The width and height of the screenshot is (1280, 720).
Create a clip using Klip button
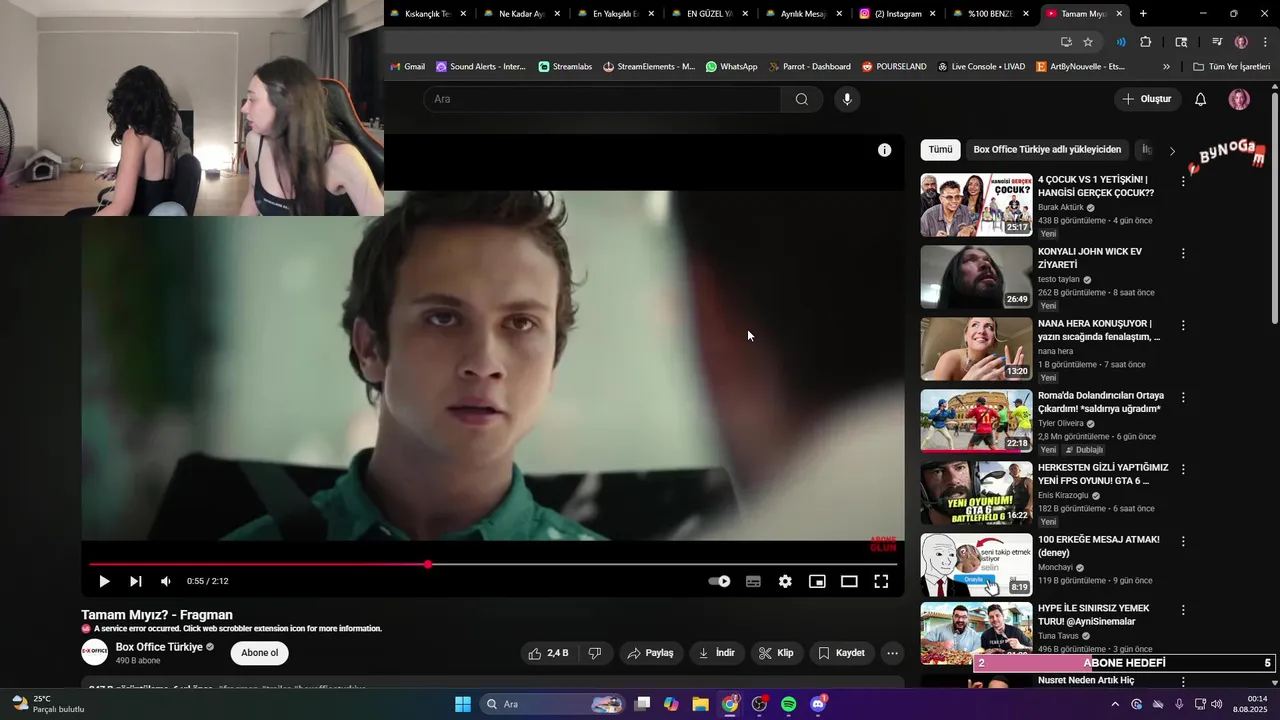coord(776,653)
